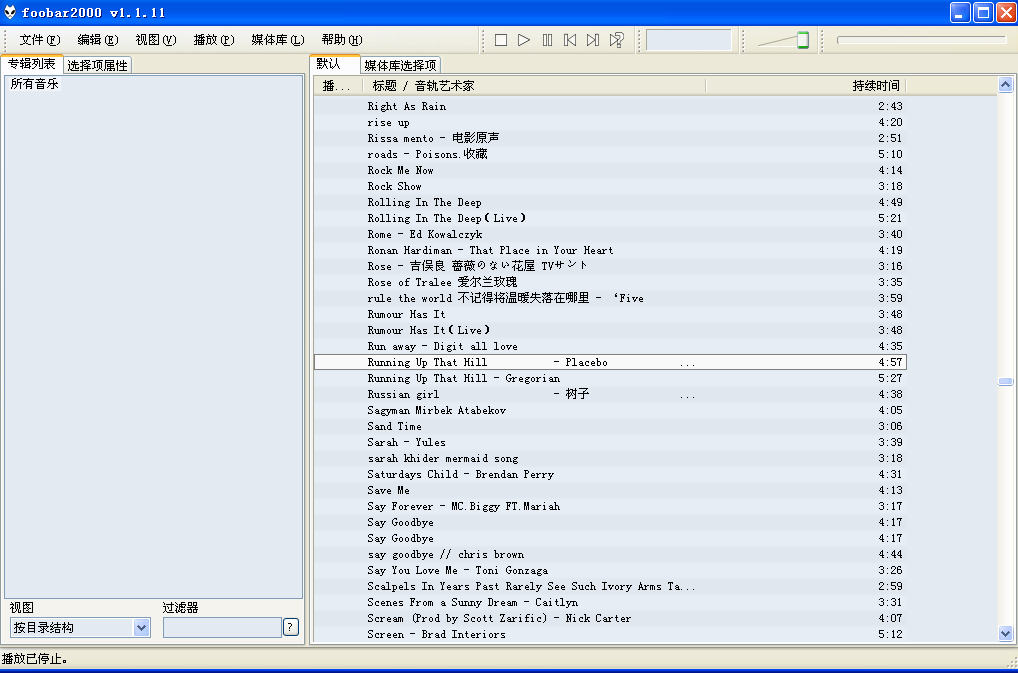
Task: Play a random track icon
Action: [x=617, y=40]
